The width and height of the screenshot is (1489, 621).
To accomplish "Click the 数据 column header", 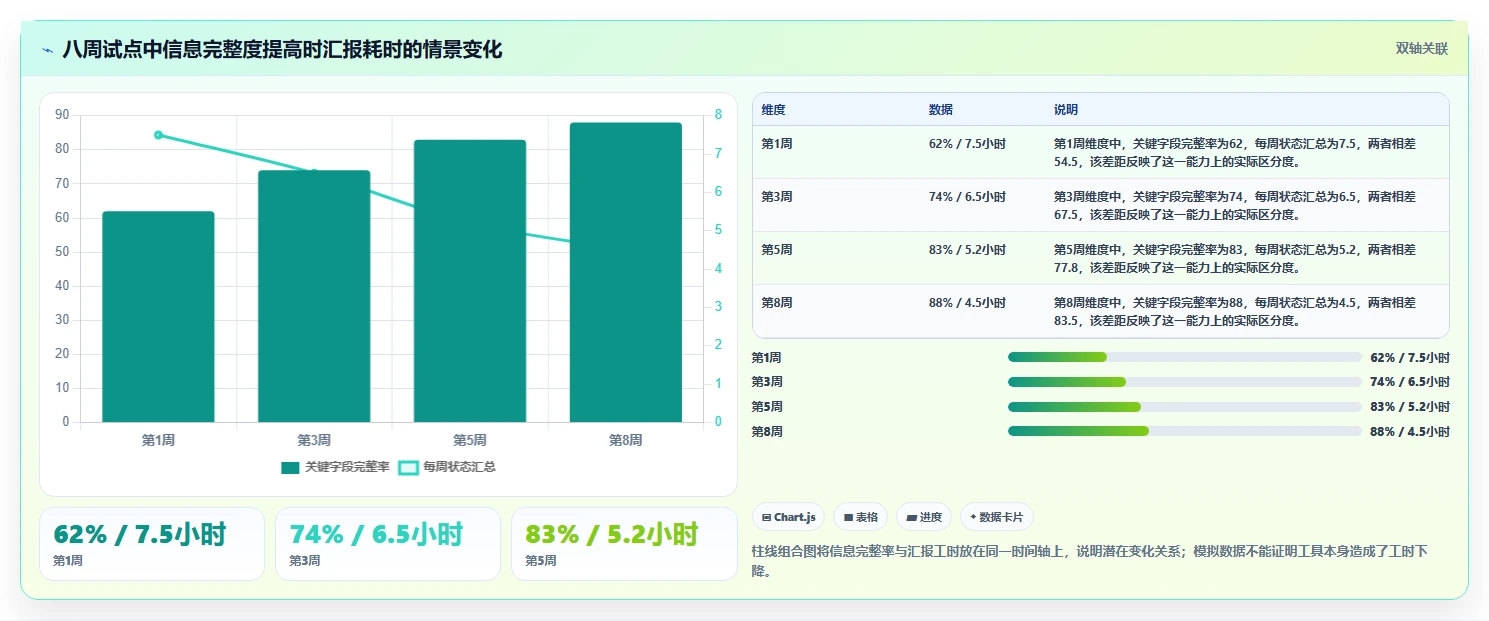I will (941, 110).
